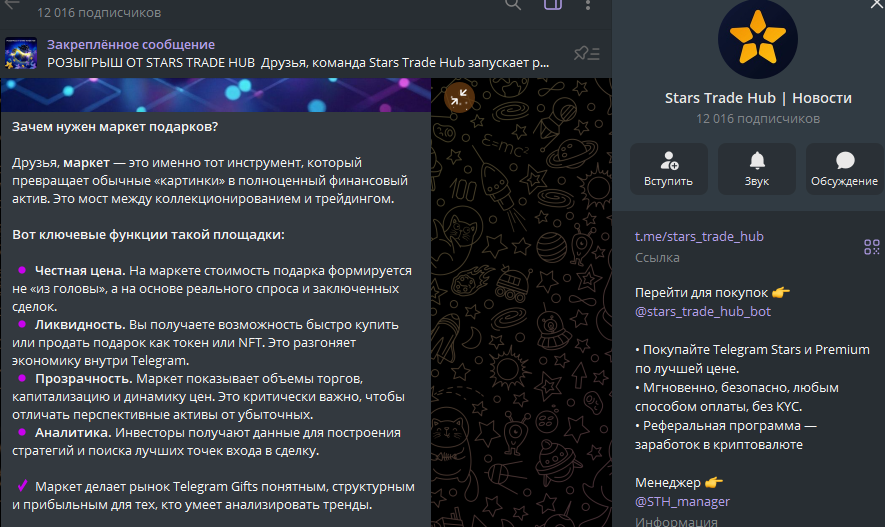This screenshot has height=527, width=885.
Task: Click the search icon in chat header
Action: (513, 5)
